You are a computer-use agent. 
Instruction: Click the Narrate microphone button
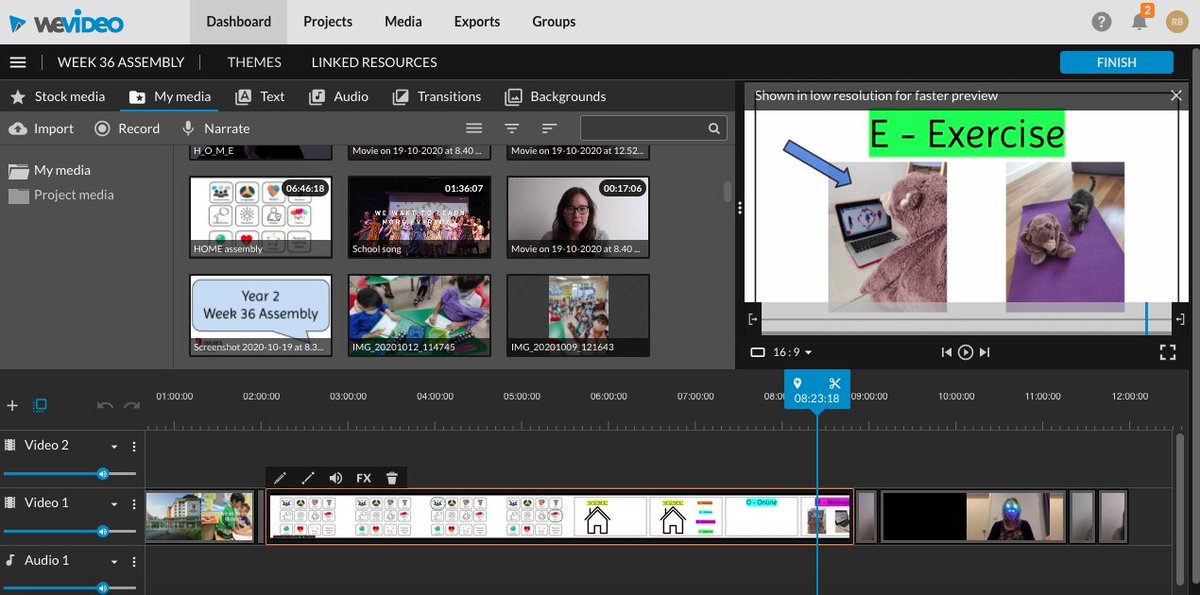click(x=215, y=128)
